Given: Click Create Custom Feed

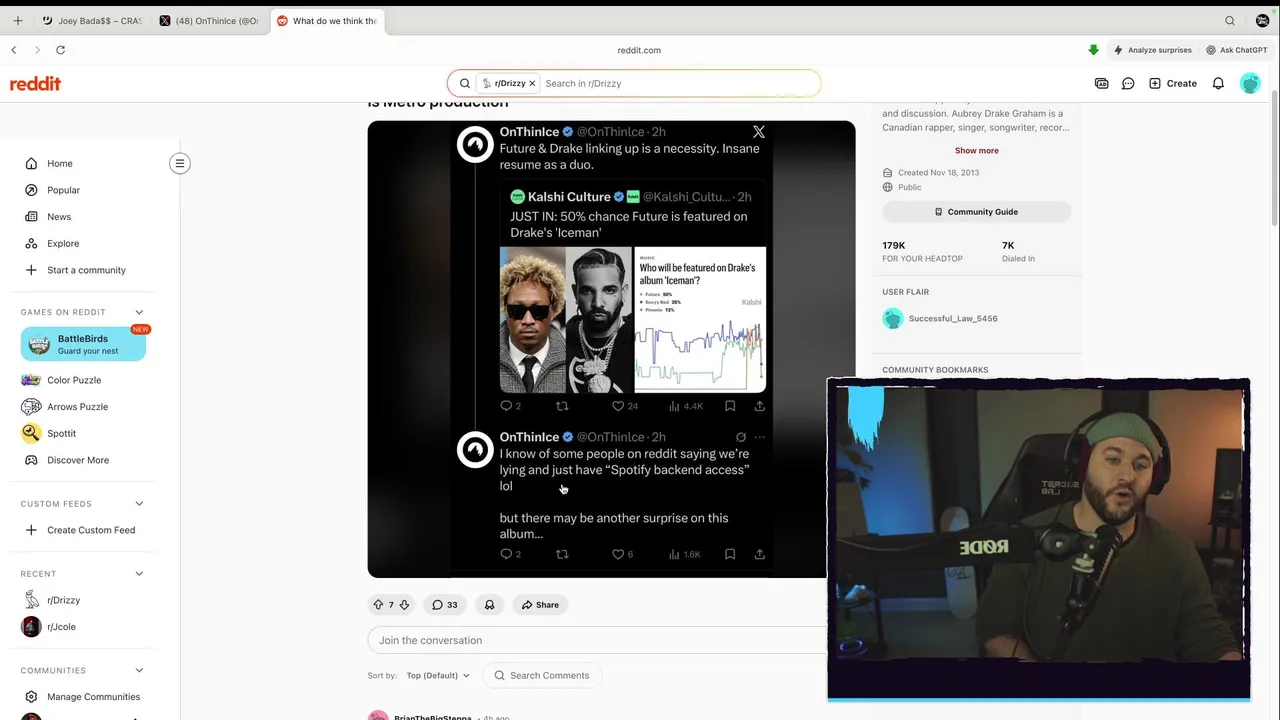Looking at the screenshot, I should (90, 530).
